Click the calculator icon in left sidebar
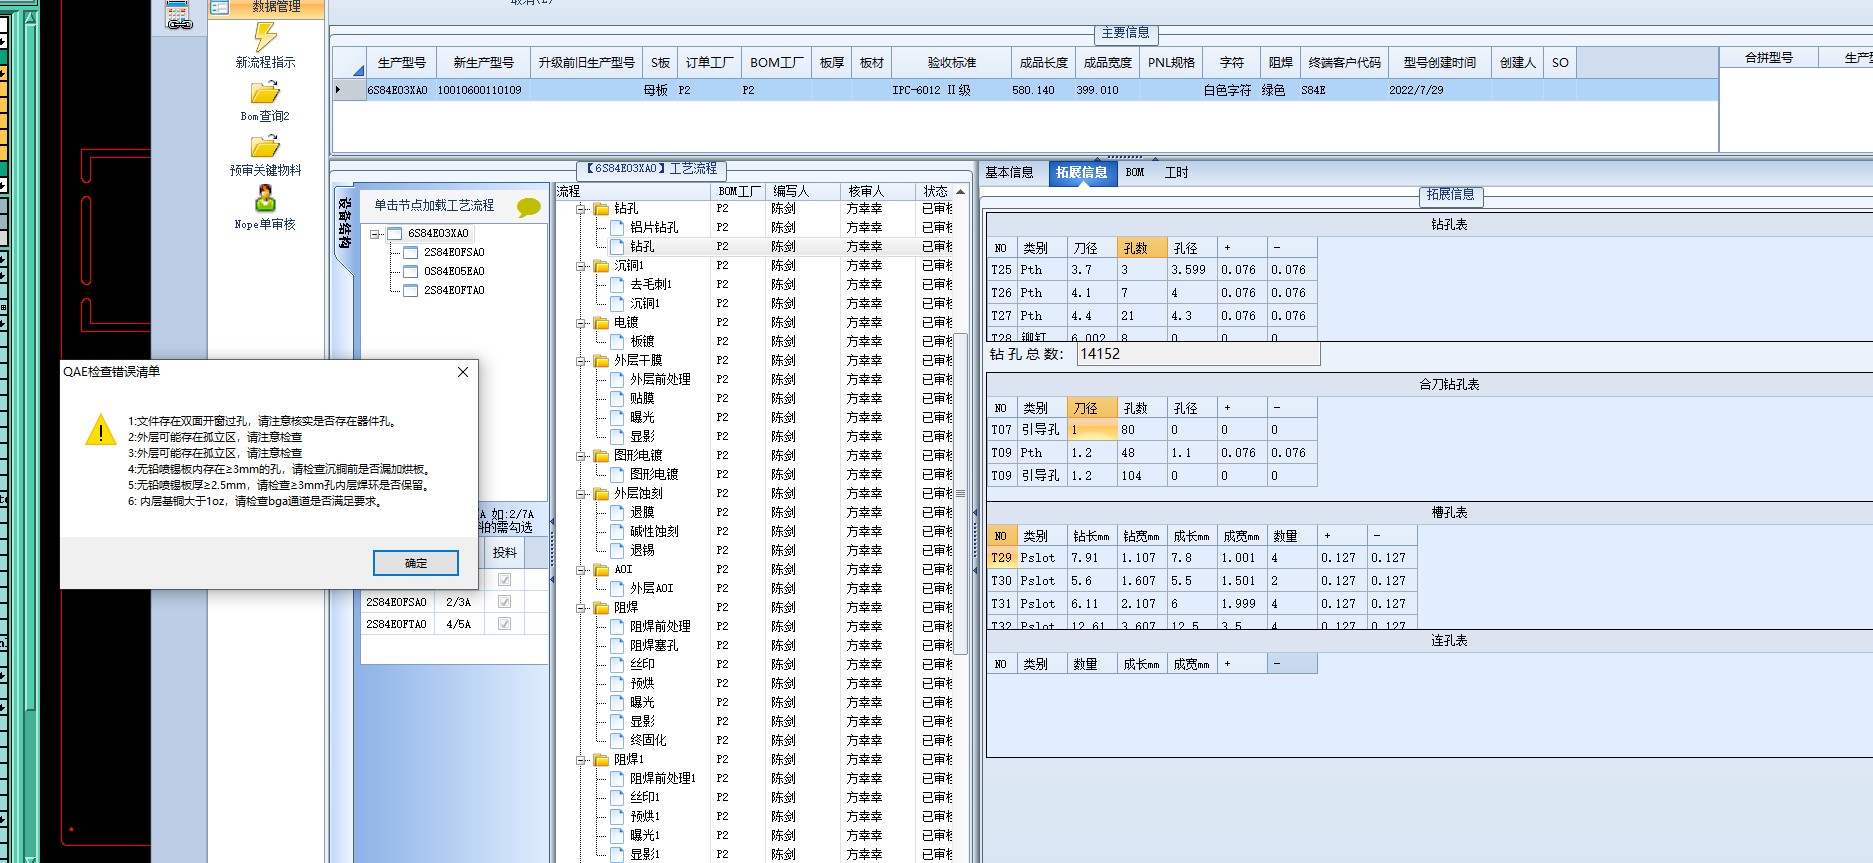 click(179, 15)
